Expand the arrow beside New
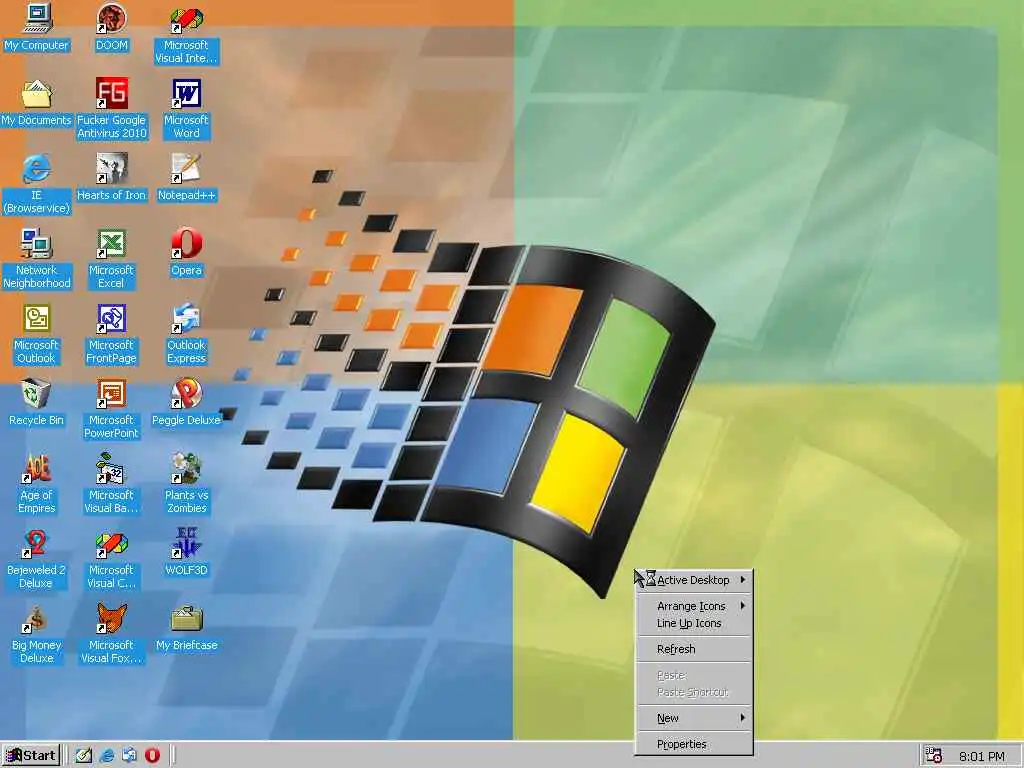 [x=743, y=718]
